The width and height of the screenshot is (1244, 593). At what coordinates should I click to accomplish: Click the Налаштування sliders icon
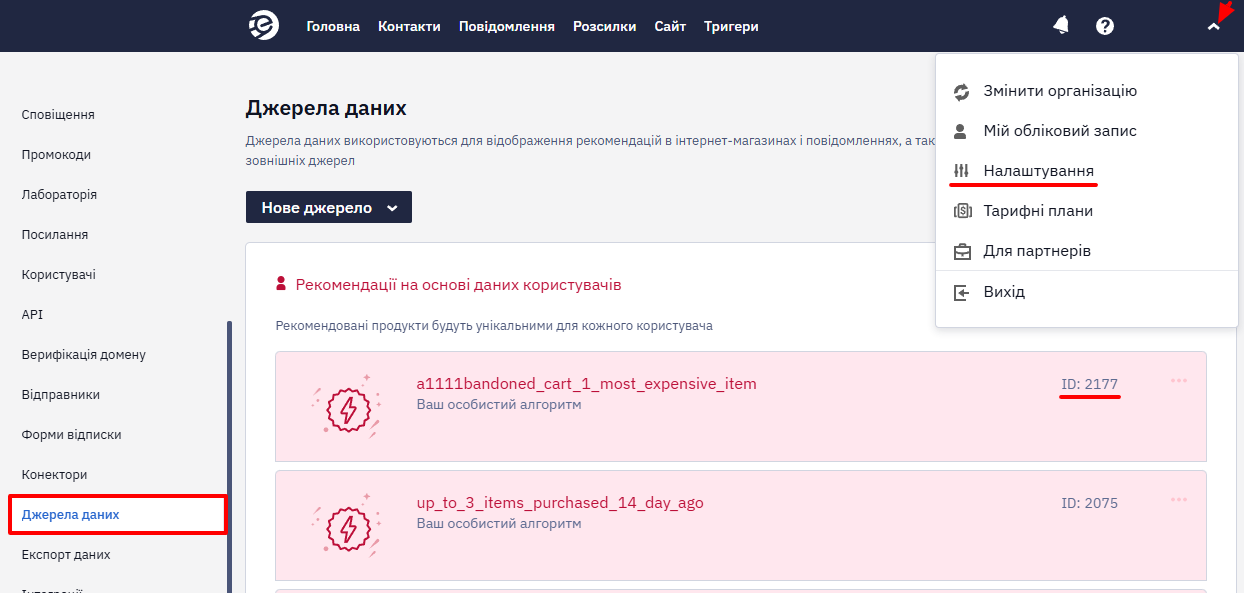point(962,171)
